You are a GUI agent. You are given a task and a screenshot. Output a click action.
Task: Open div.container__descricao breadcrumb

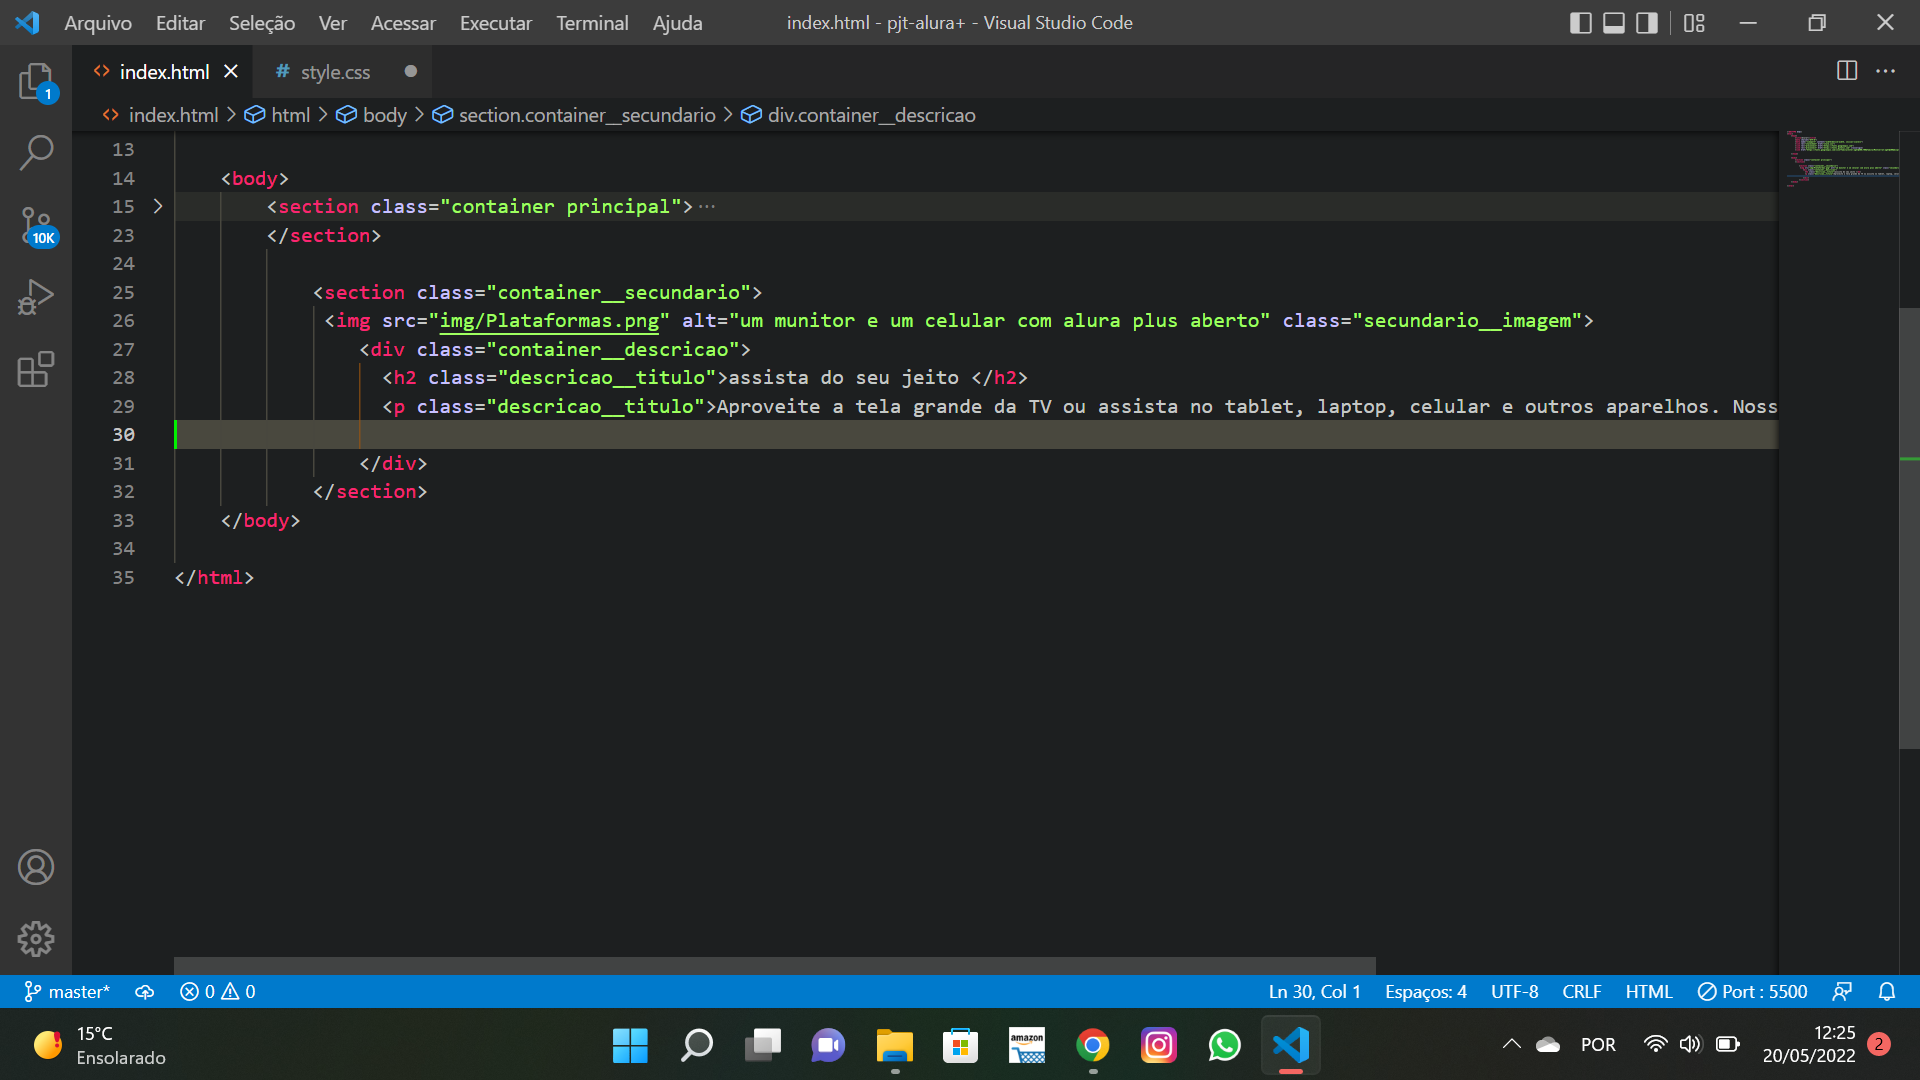pos(858,115)
